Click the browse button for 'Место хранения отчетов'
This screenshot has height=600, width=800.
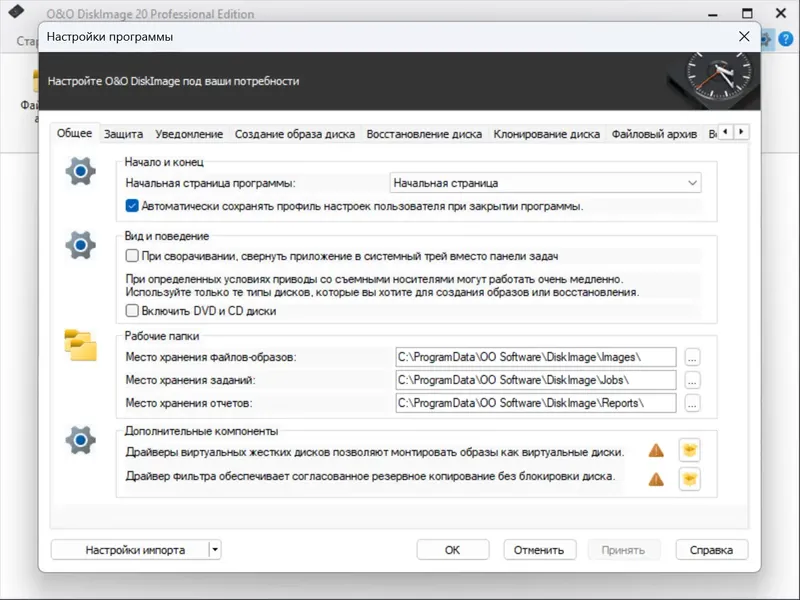pos(691,403)
